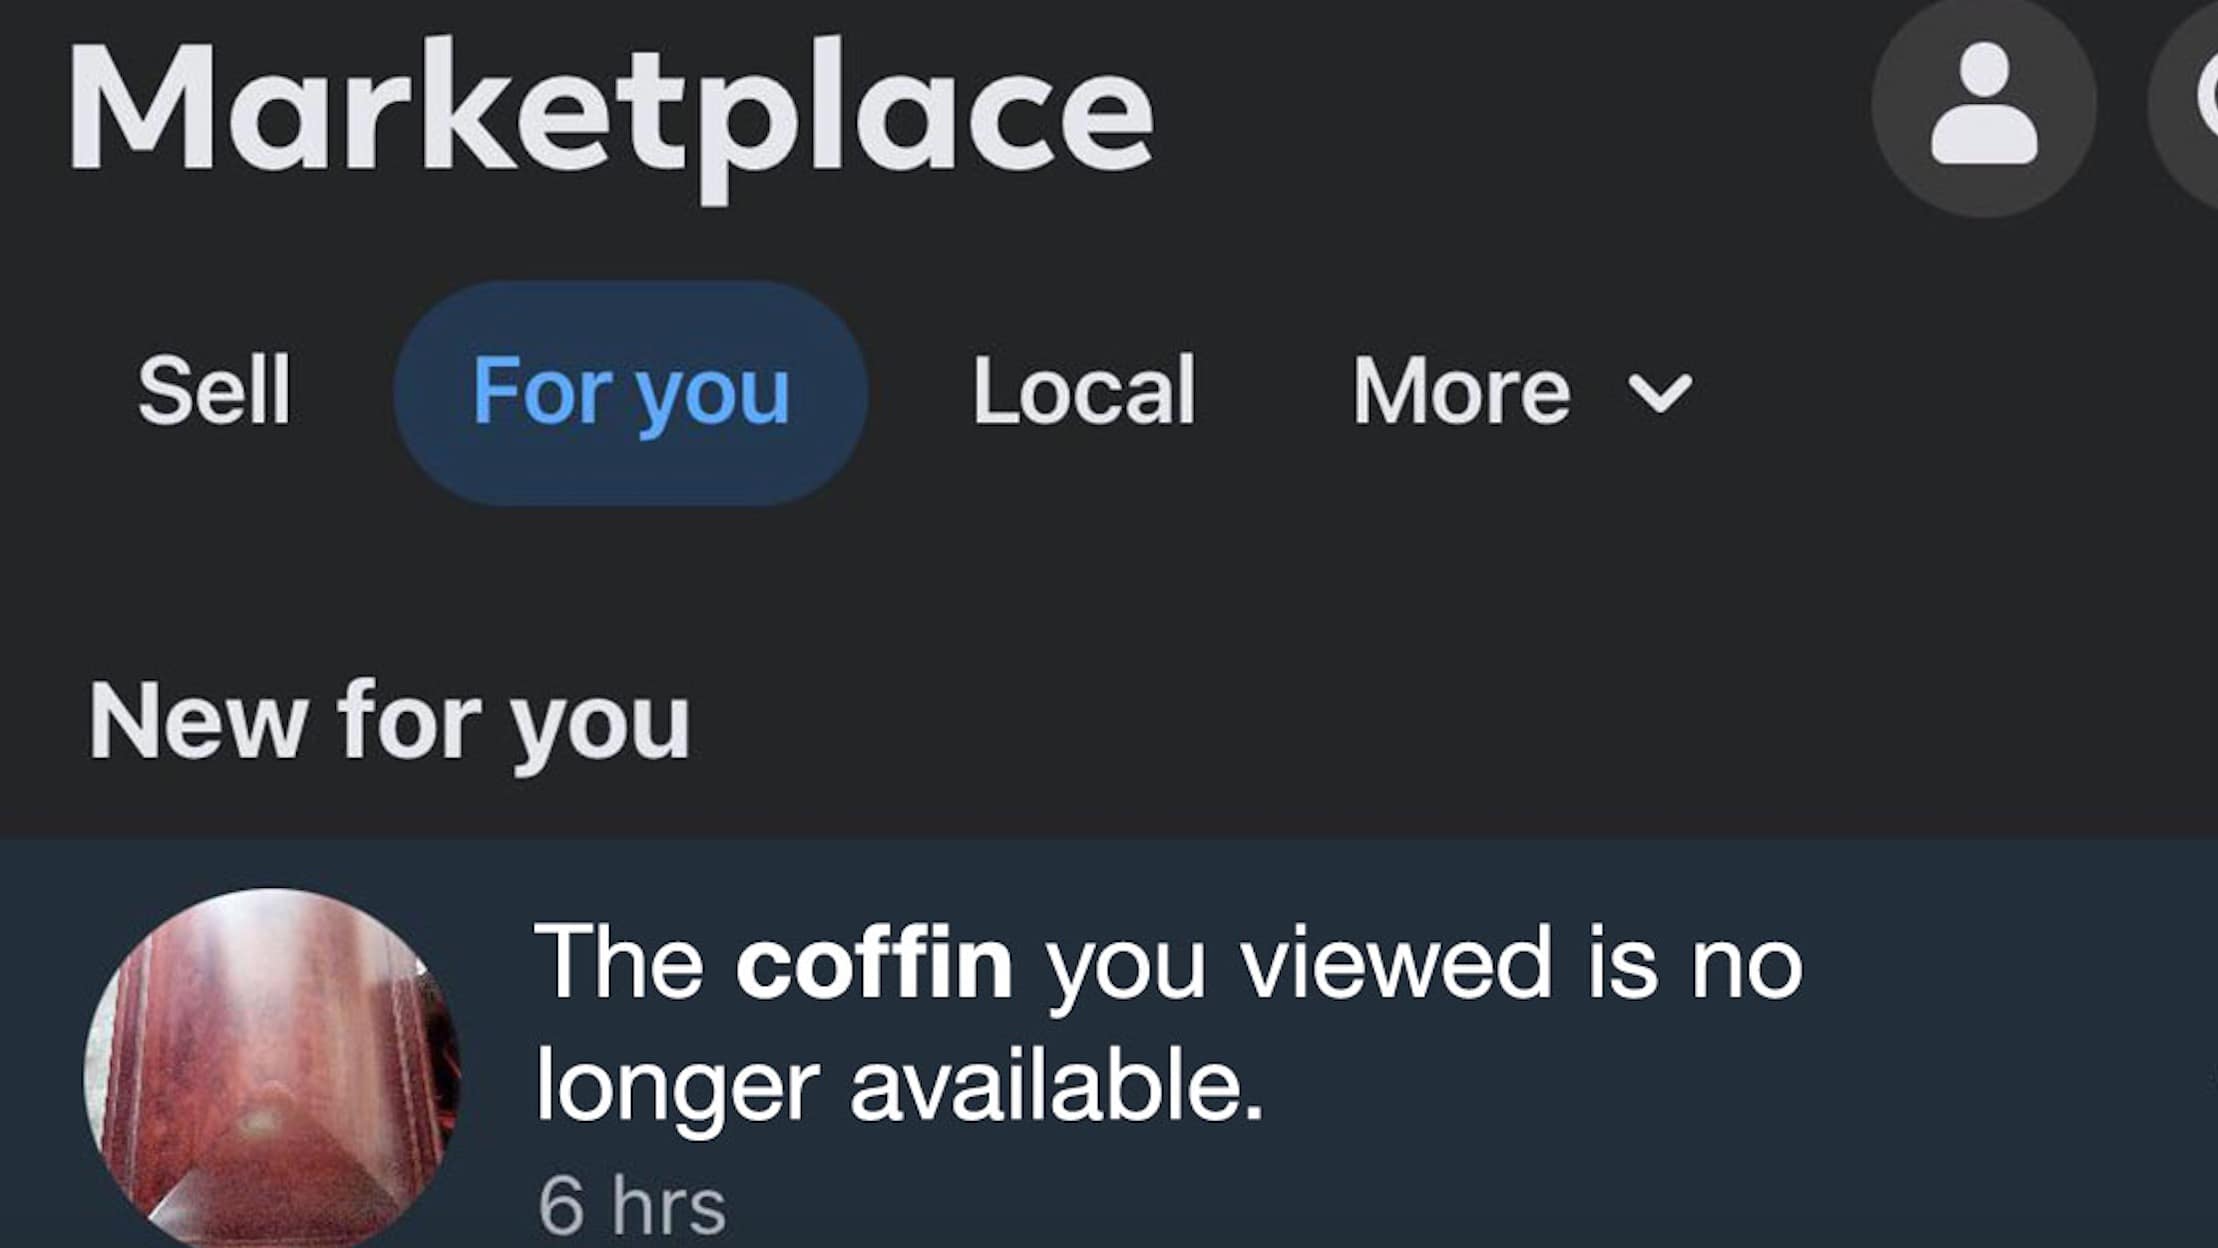Click the text 'longer available.'
Viewport: 2218px width, 1248px height.
tap(900, 1086)
